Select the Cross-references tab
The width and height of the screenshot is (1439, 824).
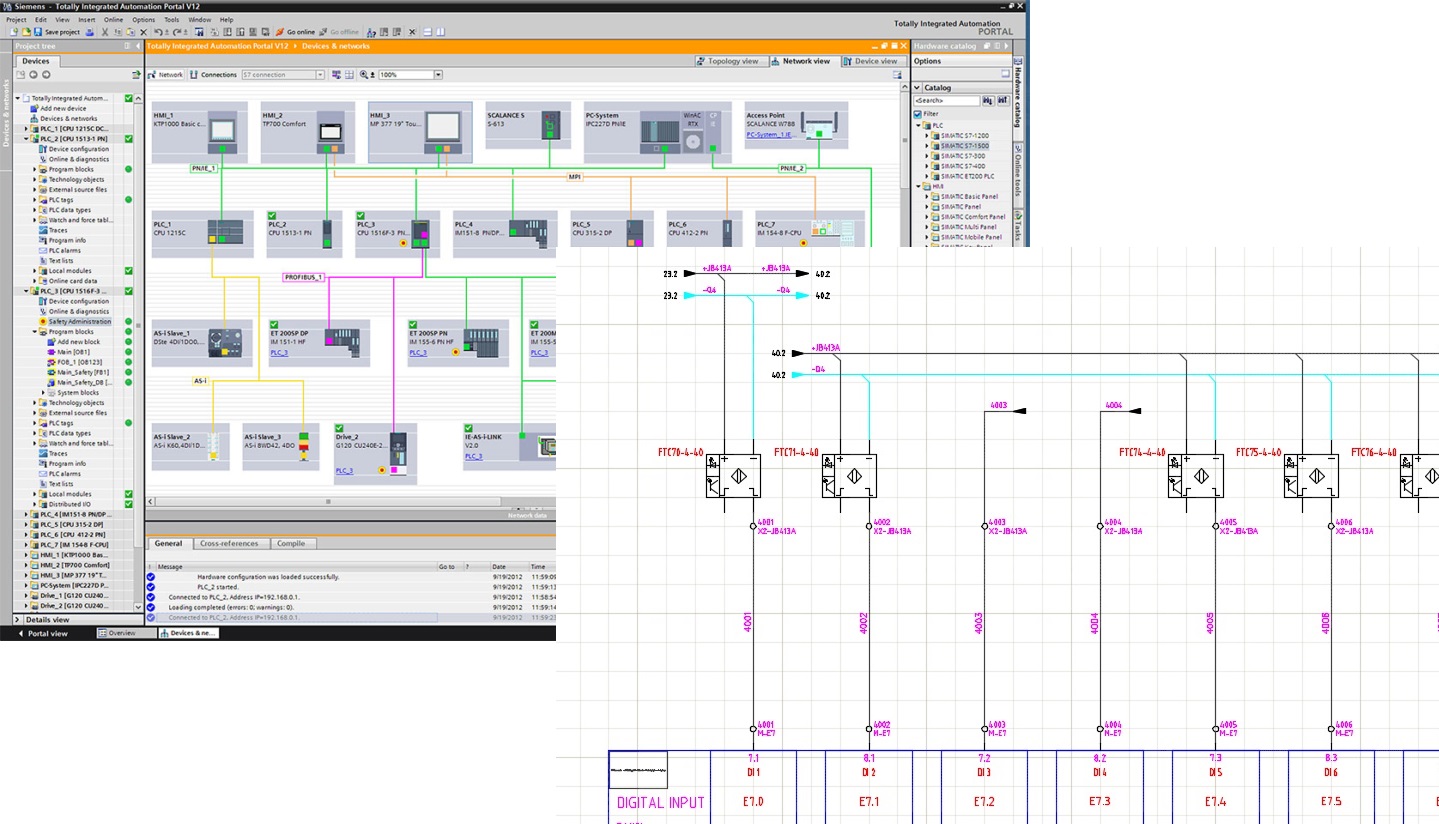[x=229, y=543]
